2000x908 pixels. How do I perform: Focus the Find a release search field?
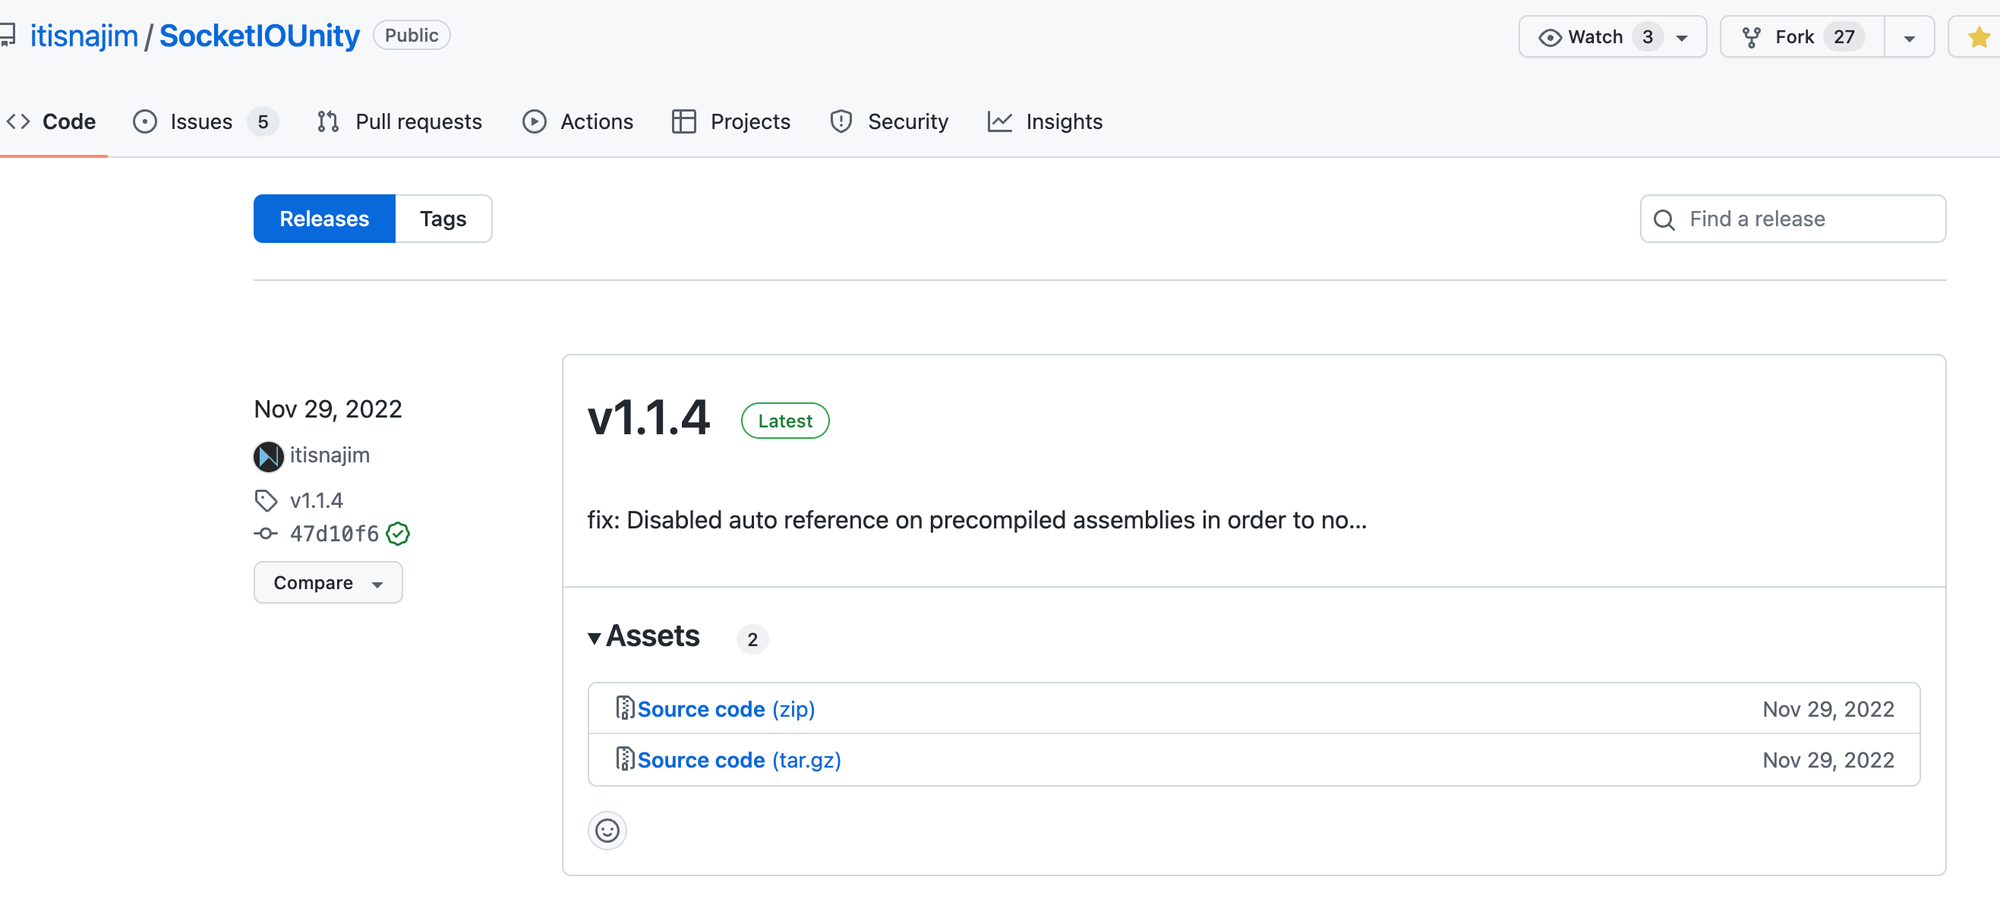[x=1793, y=219]
